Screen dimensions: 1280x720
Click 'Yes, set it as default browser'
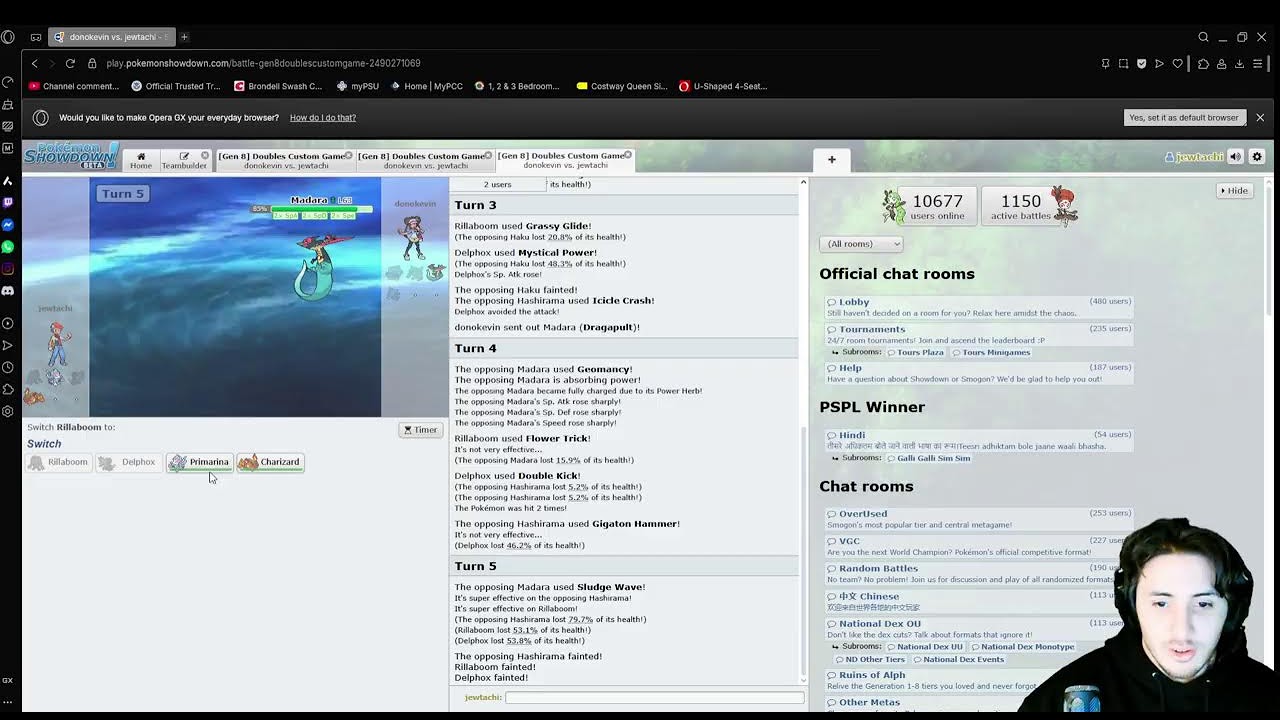coord(1184,118)
